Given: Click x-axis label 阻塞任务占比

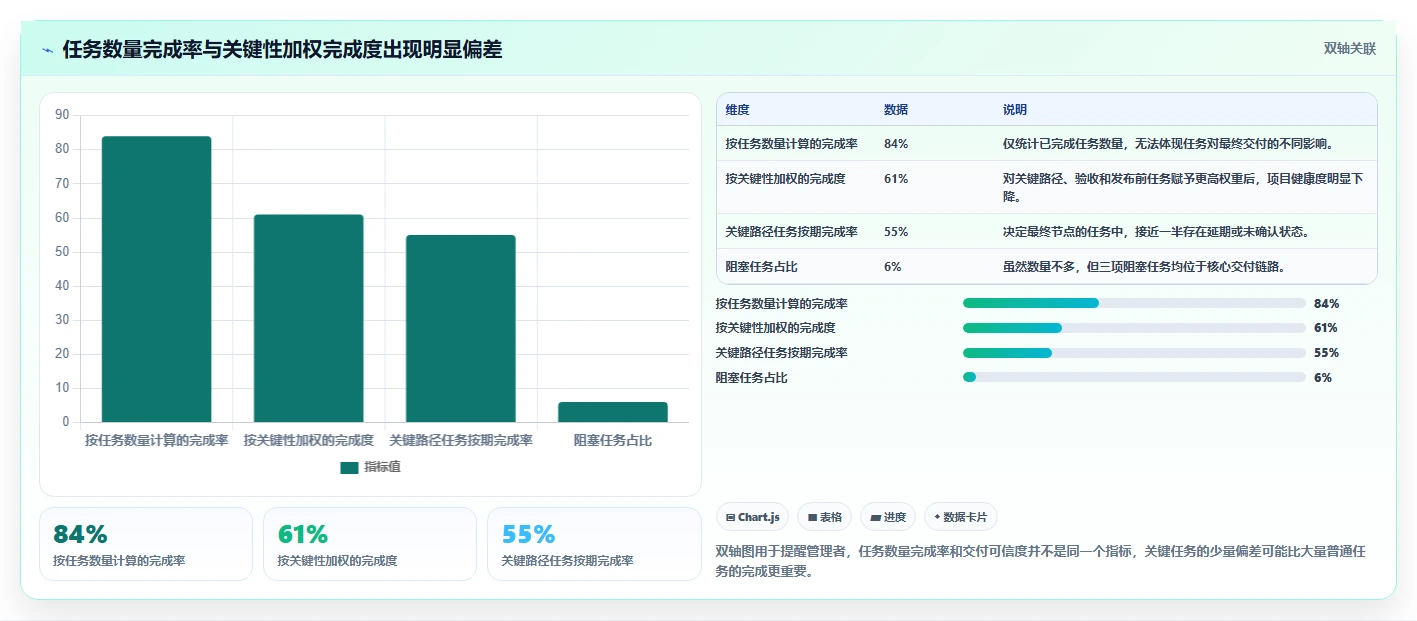Looking at the screenshot, I should [613, 440].
